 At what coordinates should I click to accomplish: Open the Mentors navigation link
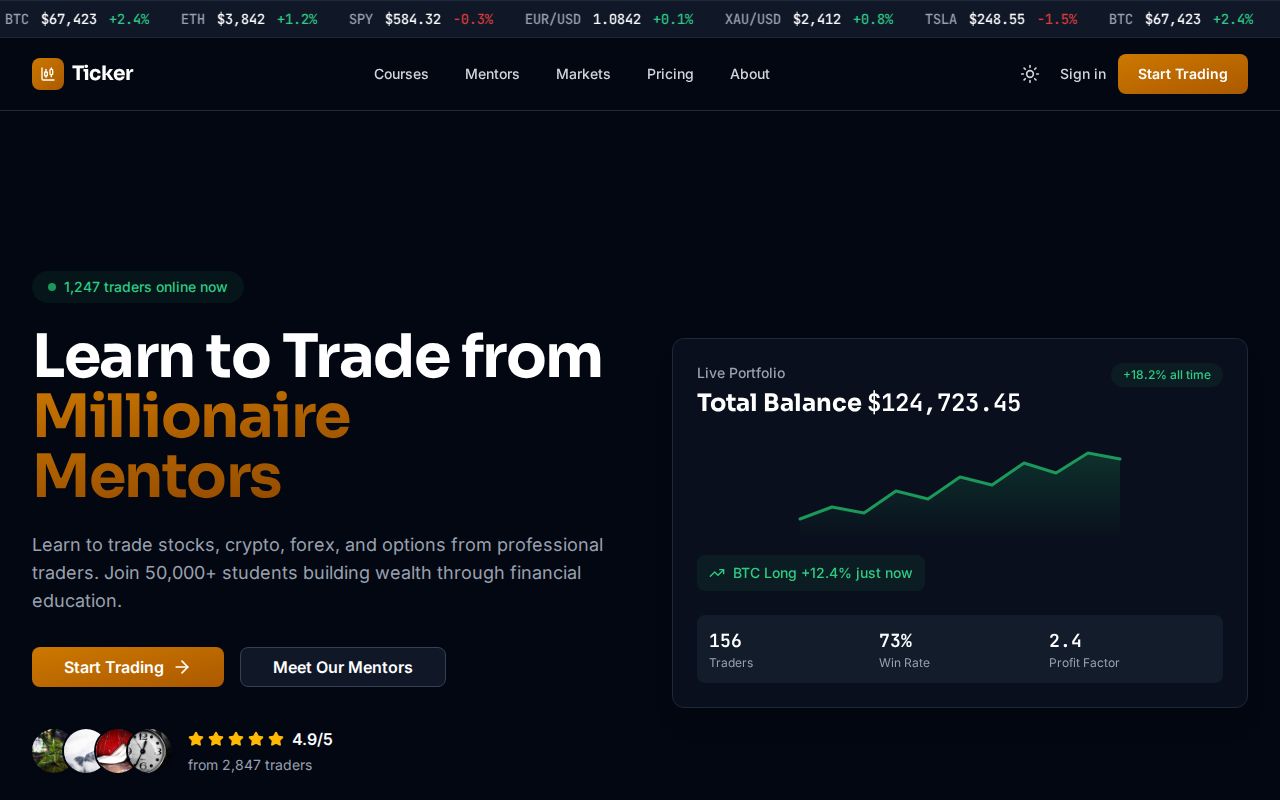point(492,74)
